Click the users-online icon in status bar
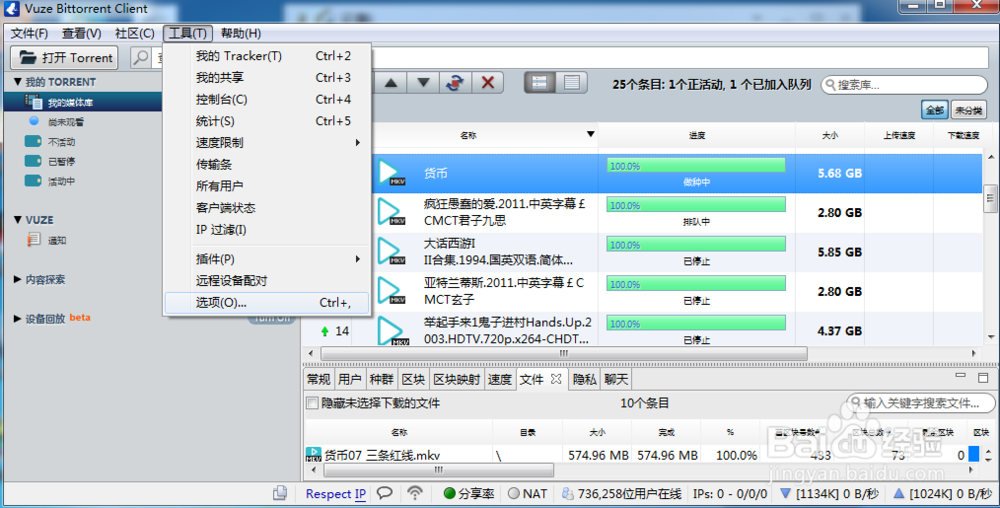The height and width of the screenshot is (508, 1000). (567, 493)
